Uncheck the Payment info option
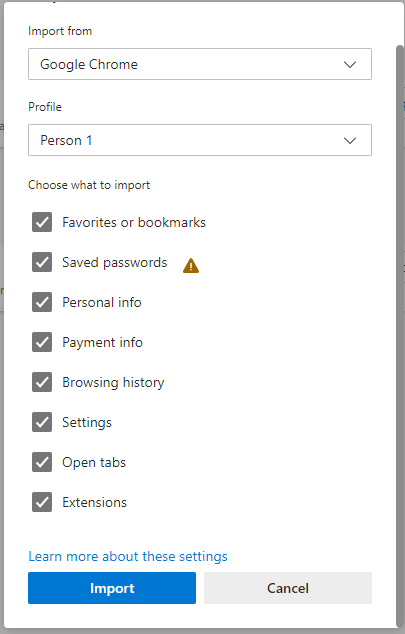 coord(42,342)
